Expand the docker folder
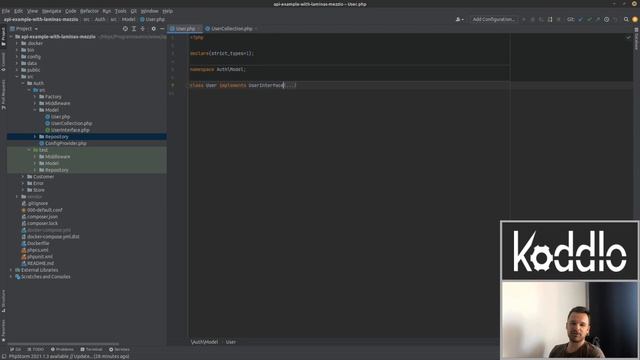 17,43
